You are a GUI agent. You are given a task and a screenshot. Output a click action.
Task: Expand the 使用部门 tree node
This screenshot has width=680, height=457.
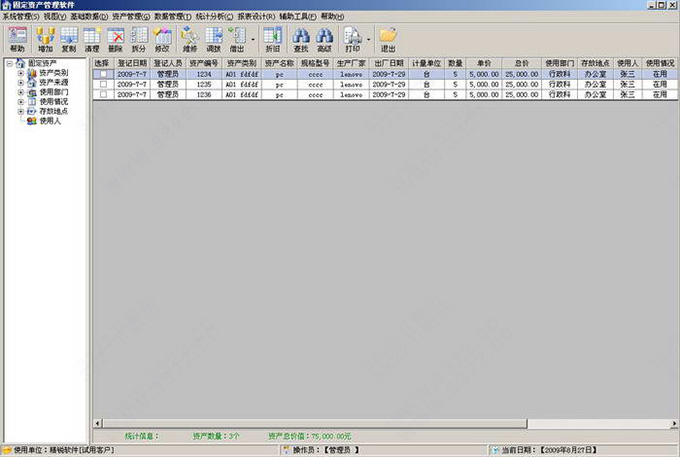tap(20, 92)
